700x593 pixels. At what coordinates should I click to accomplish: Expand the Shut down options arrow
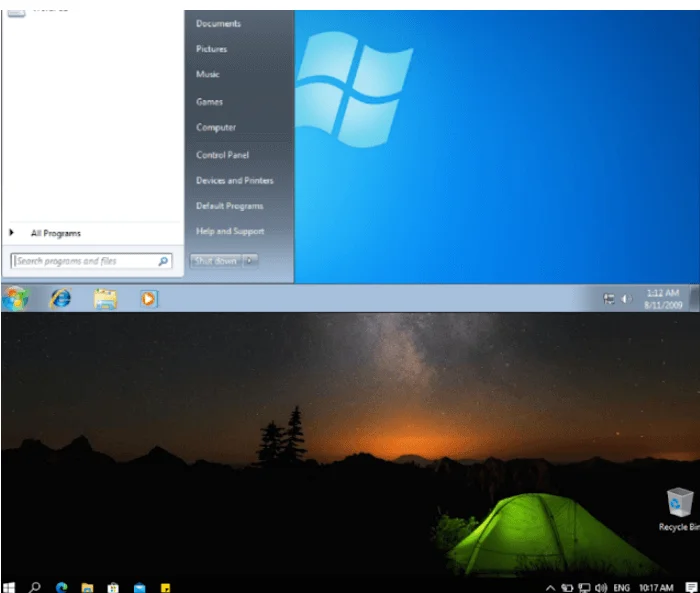click(250, 261)
